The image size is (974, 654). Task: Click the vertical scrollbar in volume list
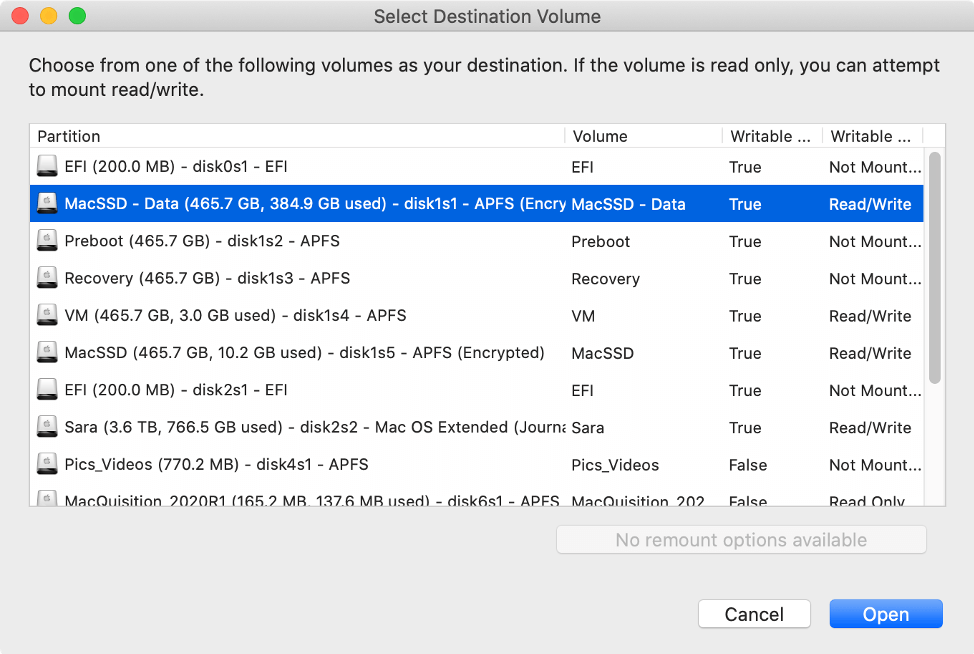coord(934,268)
